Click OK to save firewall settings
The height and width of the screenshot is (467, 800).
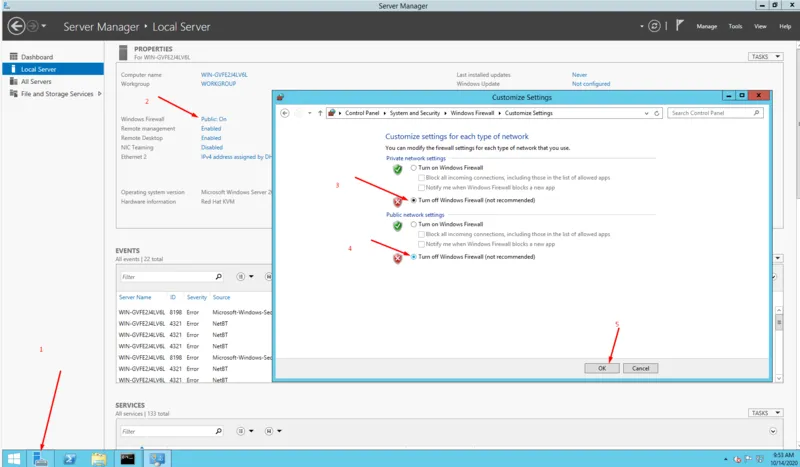click(602, 368)
